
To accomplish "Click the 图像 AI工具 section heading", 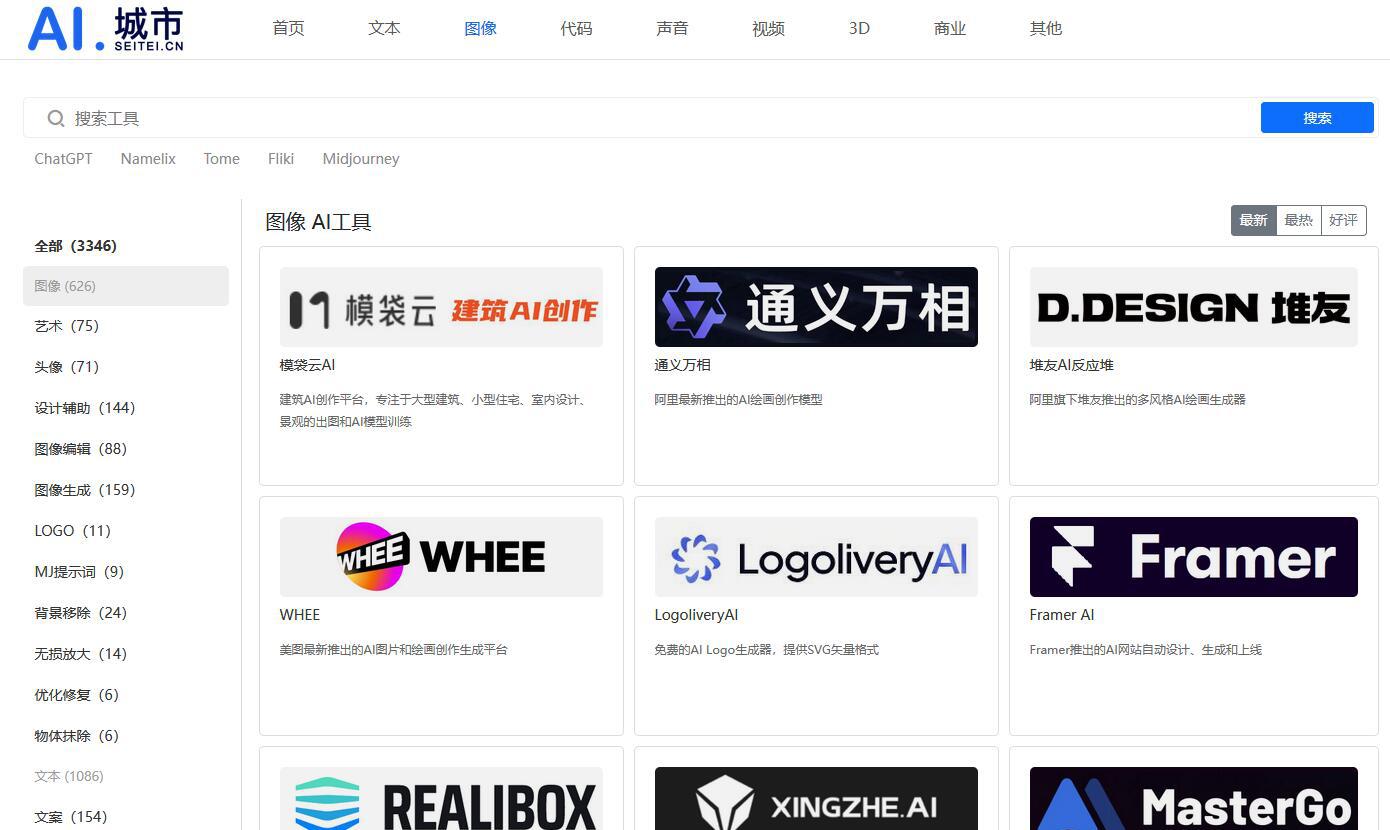I will [x=318, y=222].
